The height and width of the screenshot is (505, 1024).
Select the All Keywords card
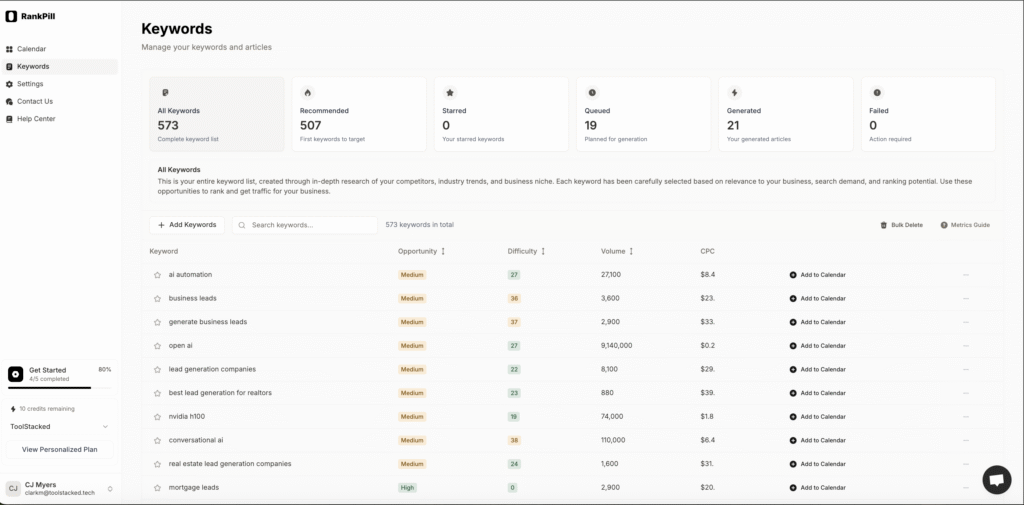217,114
